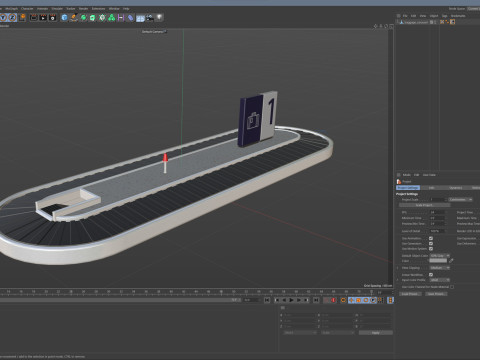Image resolution: width=480 pixels, height=360 pixels.
Task: Click the Save Preset button
Action: 436,294
